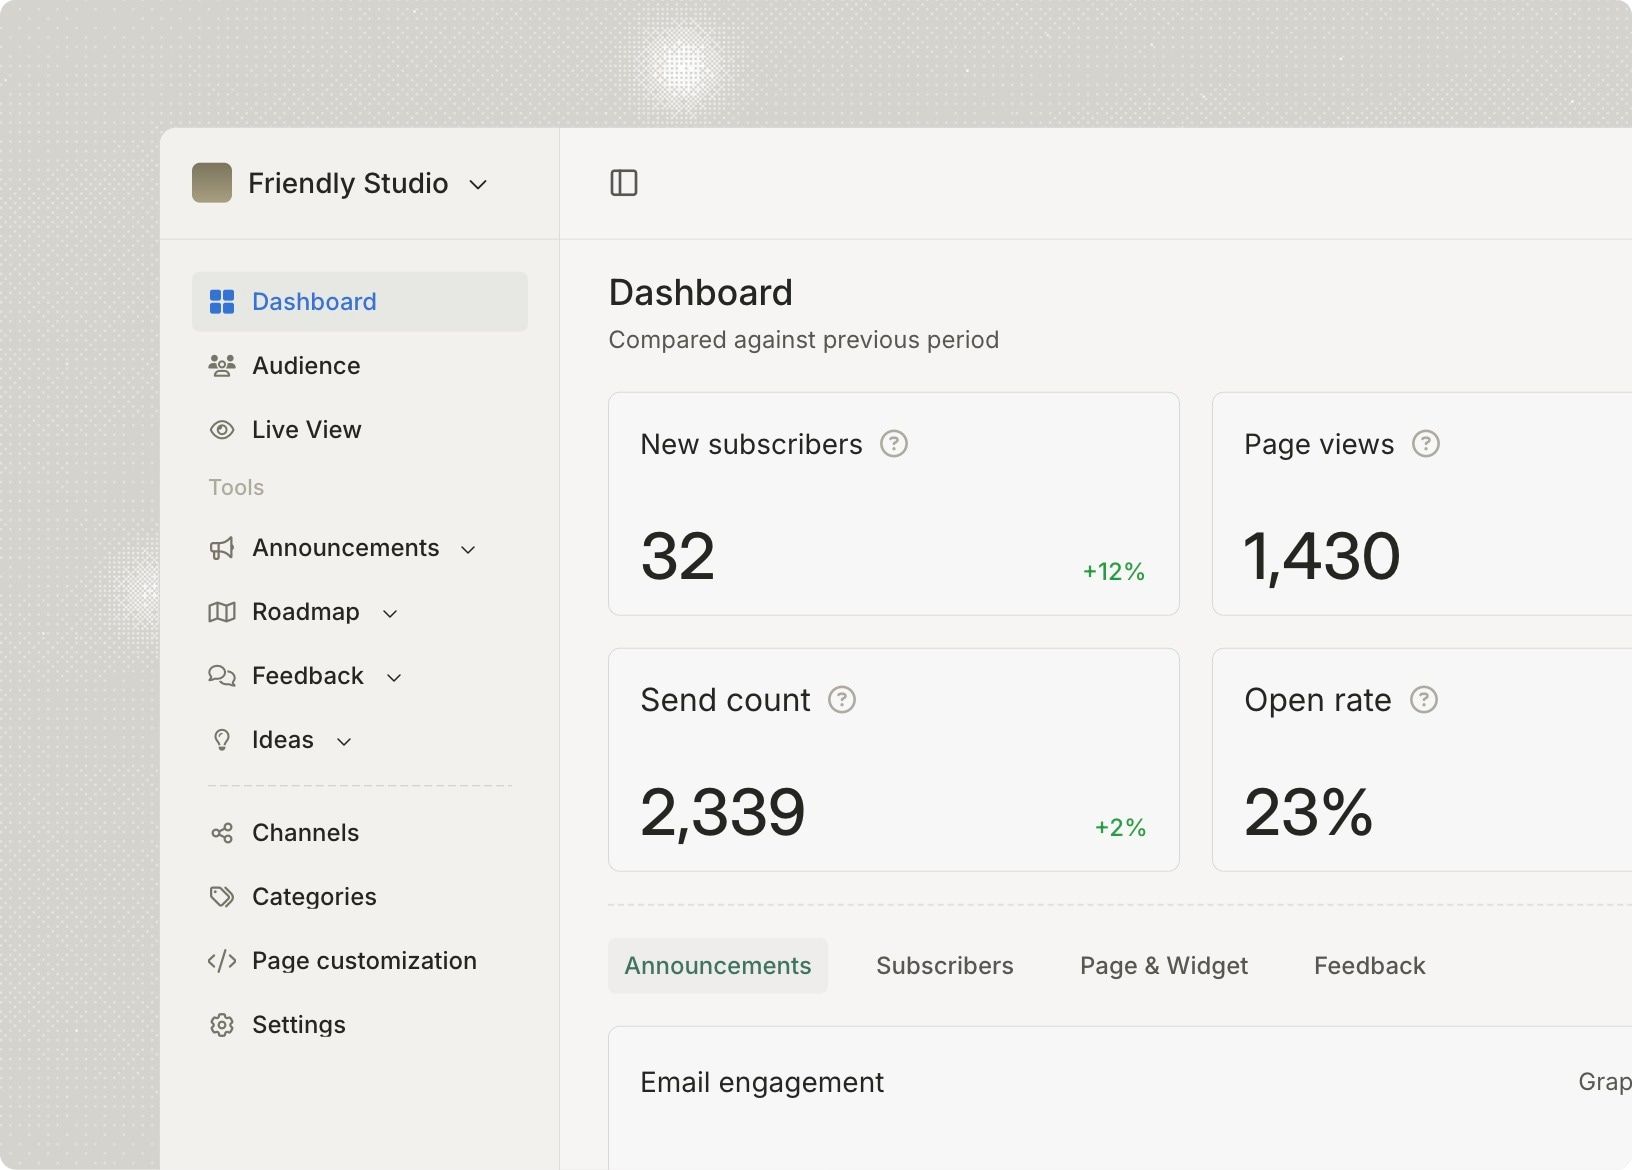Show help for Send count
Image resolution: width=1632 pixels, height=1170 pixels.
click(842, 700)
